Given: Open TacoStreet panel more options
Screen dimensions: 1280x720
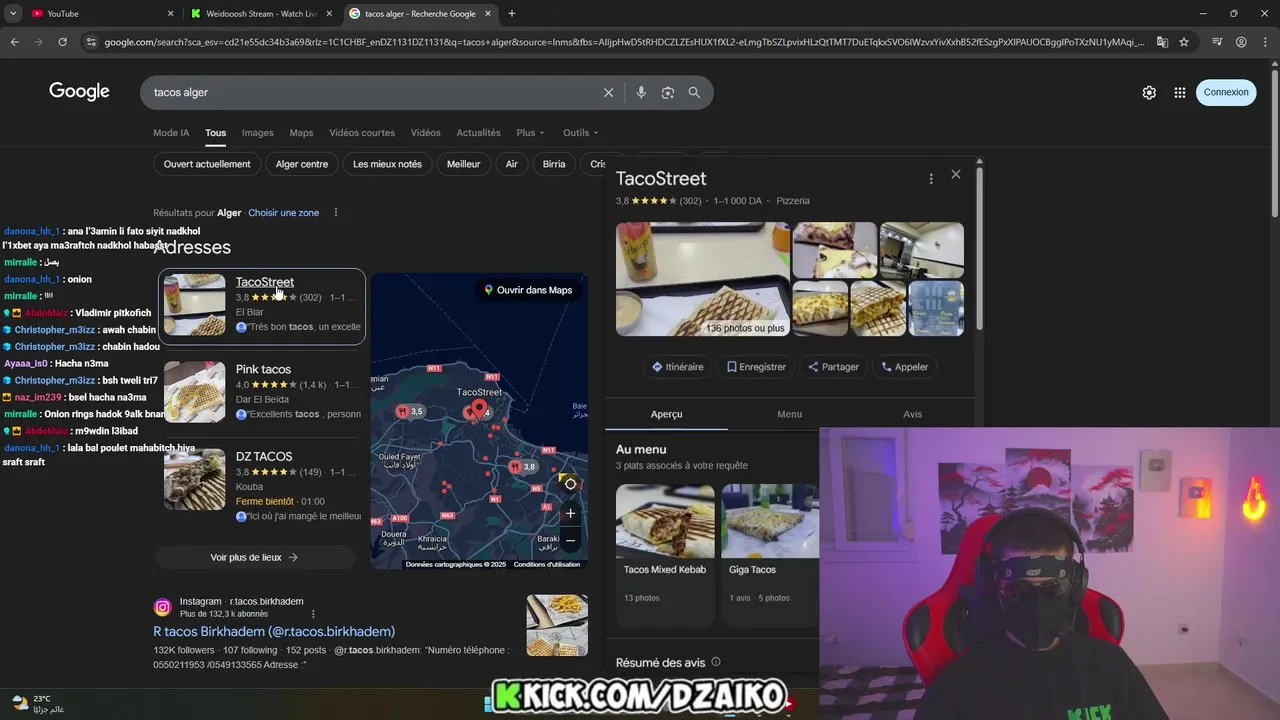Looking at the screenshot, I should [x=931, y=178].
